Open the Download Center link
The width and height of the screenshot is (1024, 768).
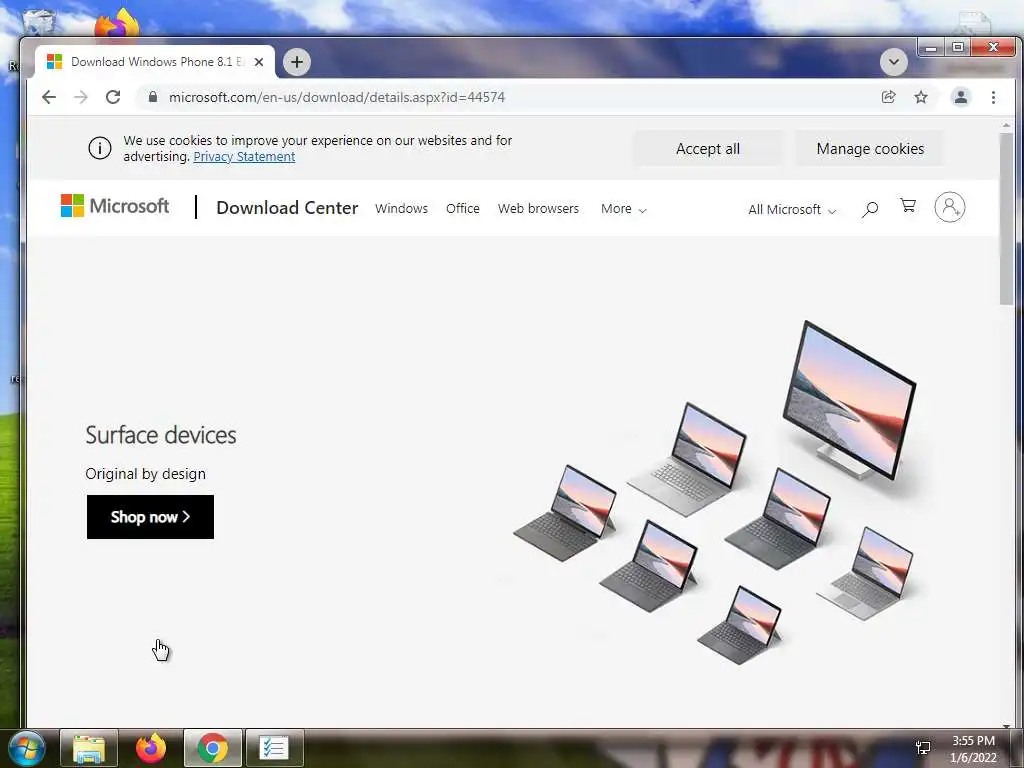tap(287, 208)
